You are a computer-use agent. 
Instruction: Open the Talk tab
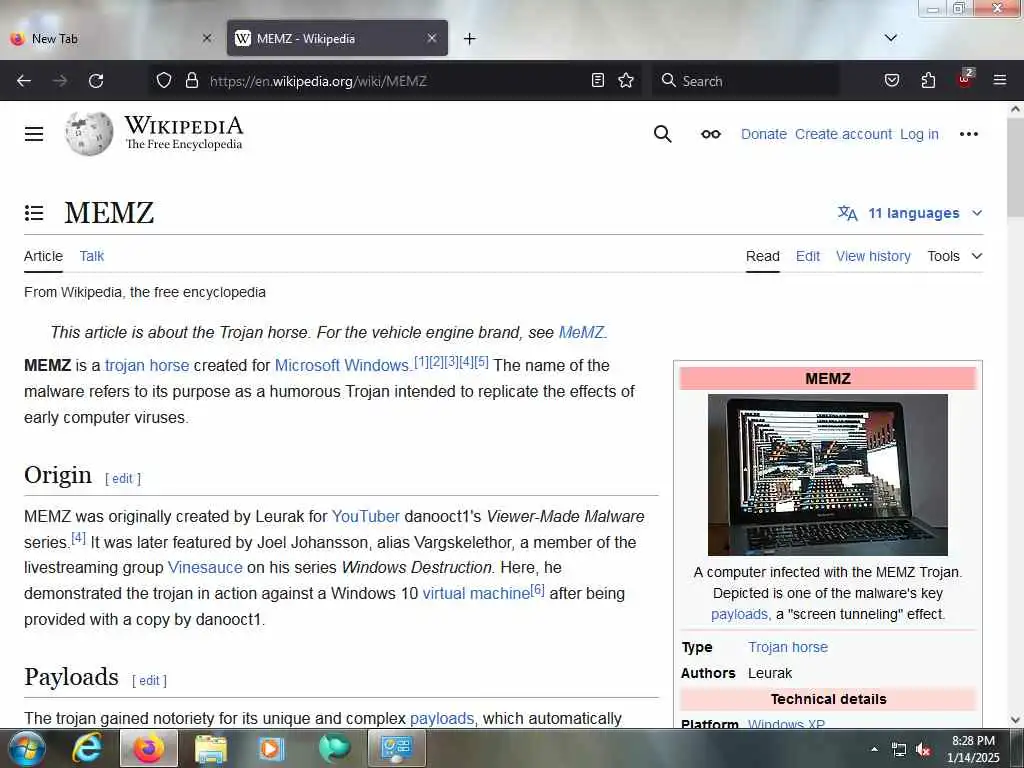[x=91, y=256]
